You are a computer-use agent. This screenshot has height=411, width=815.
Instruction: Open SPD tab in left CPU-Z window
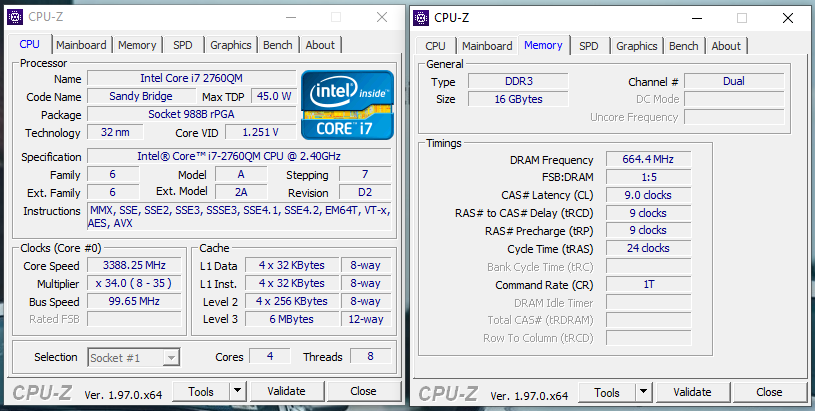tap(182, 45)
